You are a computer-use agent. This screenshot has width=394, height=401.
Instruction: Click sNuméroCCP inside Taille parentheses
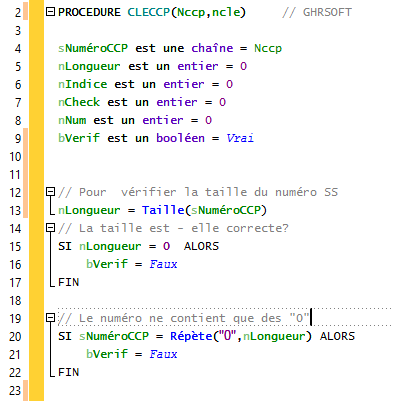(226, 210)
